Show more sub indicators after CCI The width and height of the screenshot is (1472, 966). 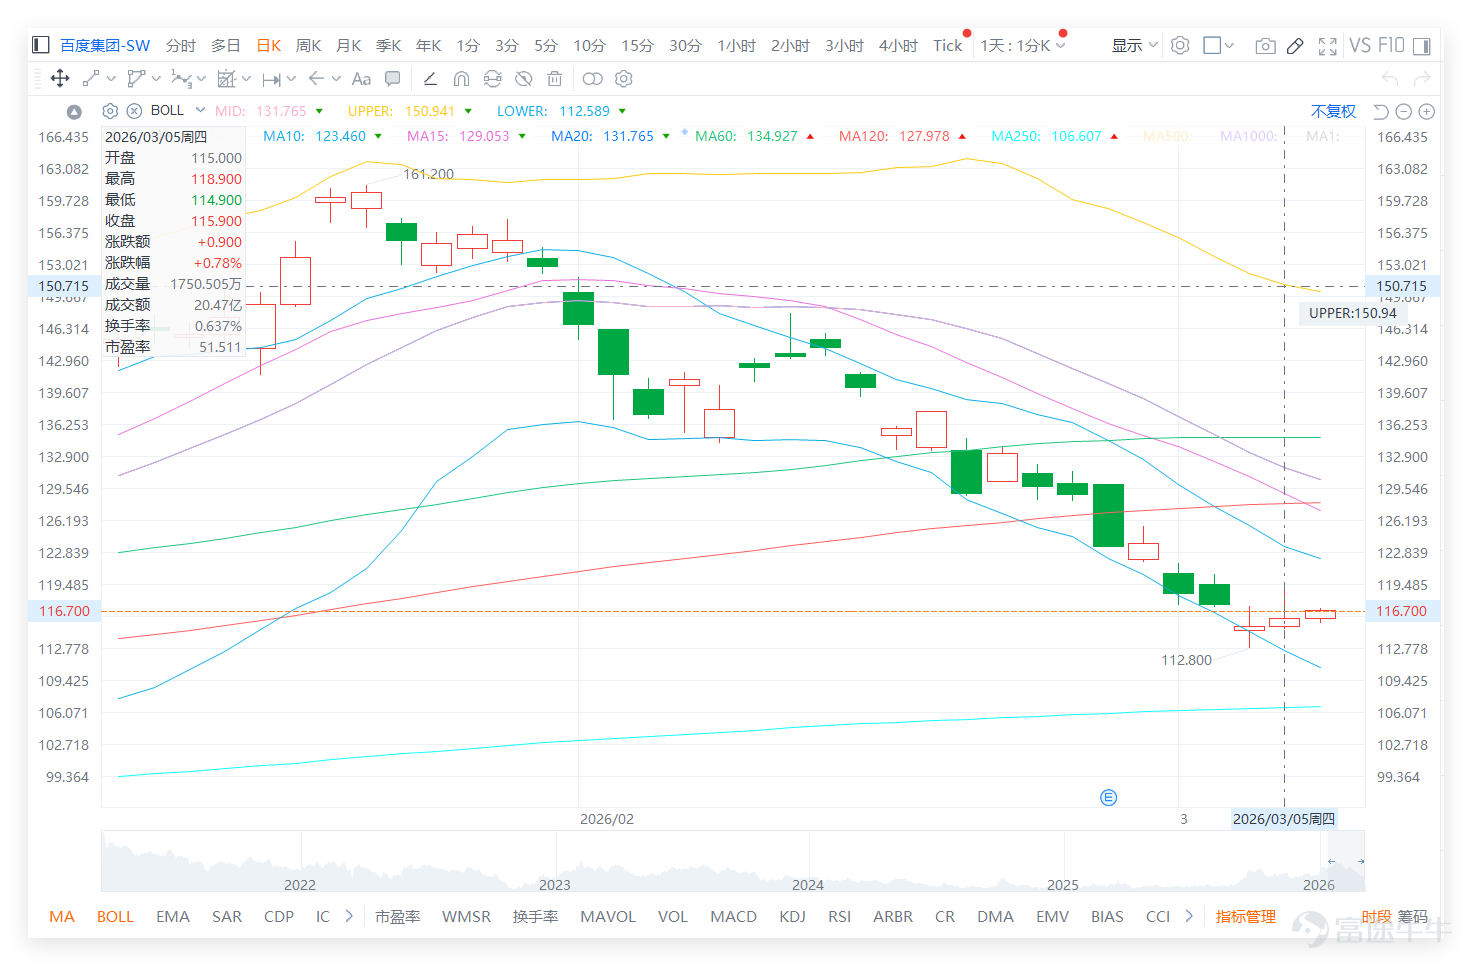click(1188, 915)
